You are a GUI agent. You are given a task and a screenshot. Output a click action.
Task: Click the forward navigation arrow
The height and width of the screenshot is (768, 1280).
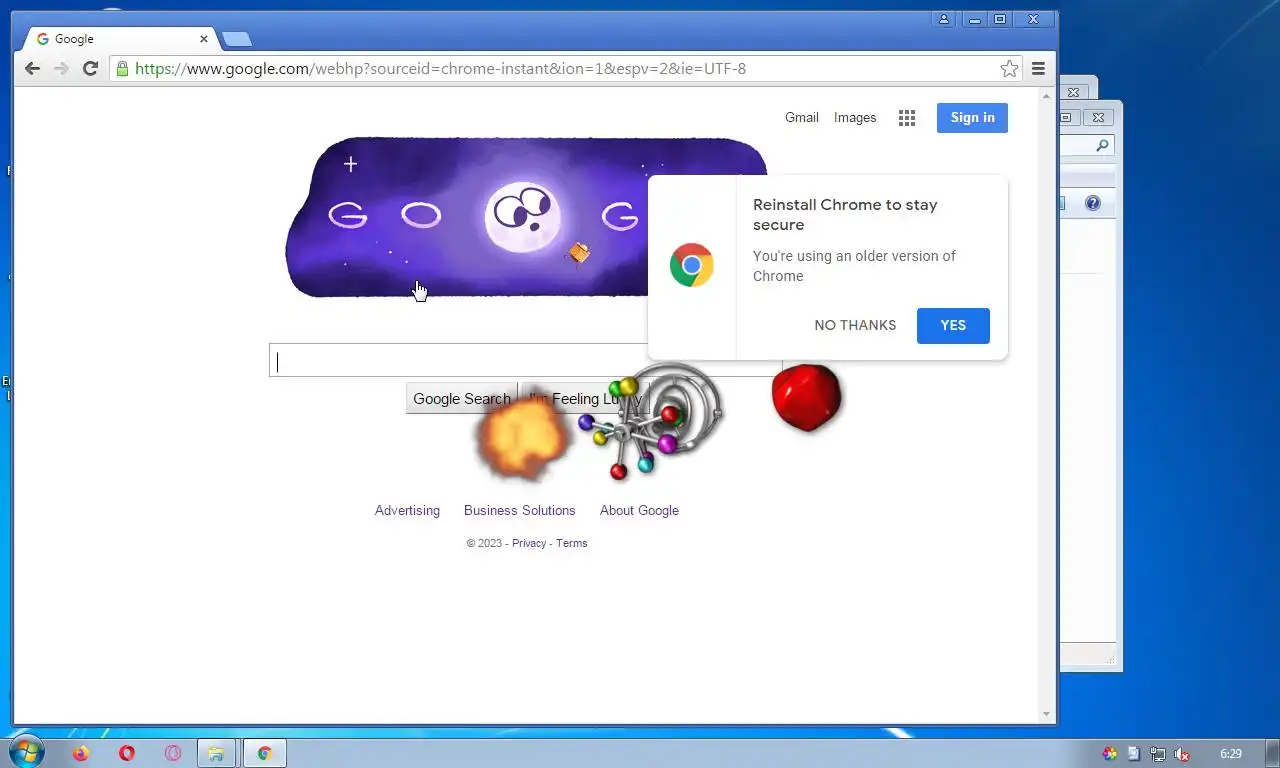[61, 68]
